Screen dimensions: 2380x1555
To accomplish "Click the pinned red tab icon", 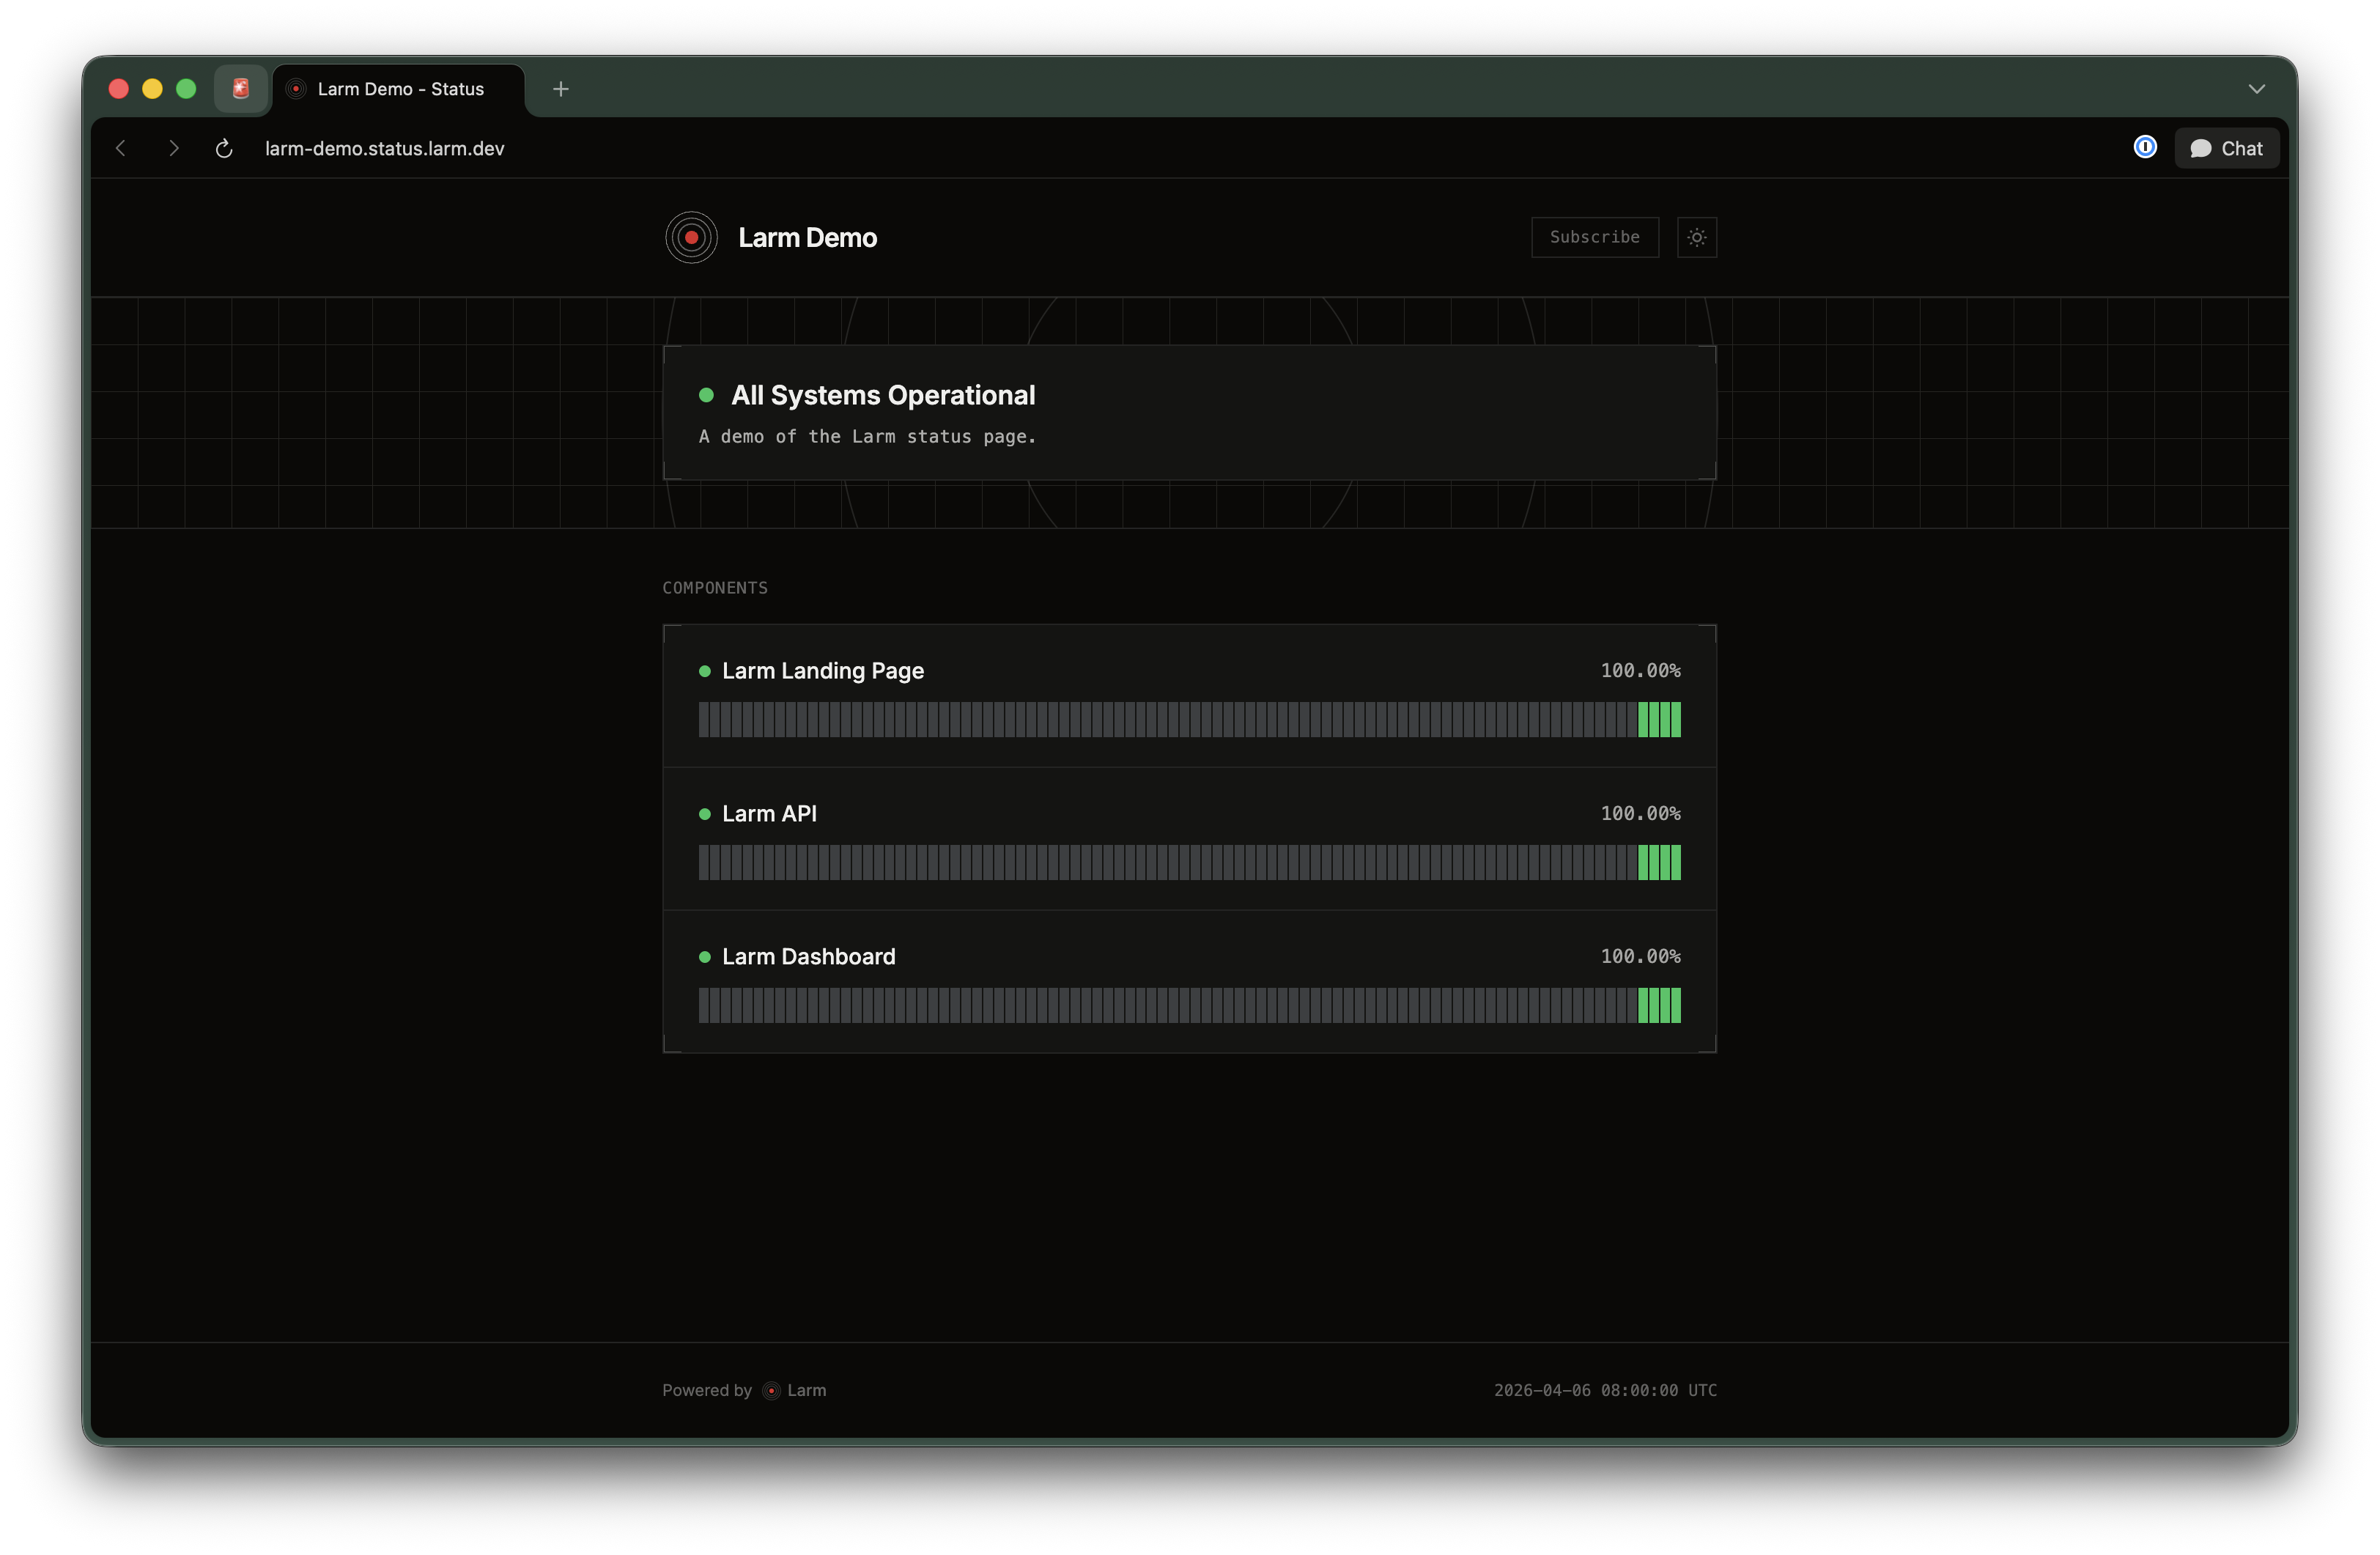I will click(x=240, y=89).
